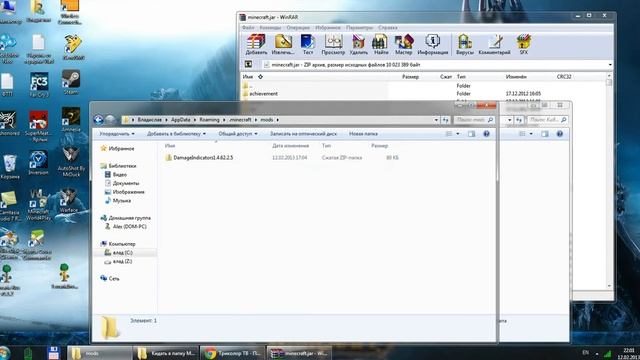Click the Explorer refresh button beside address bar
The width and height of the screenshot is (640, 360).
click(x=445, y=120)
